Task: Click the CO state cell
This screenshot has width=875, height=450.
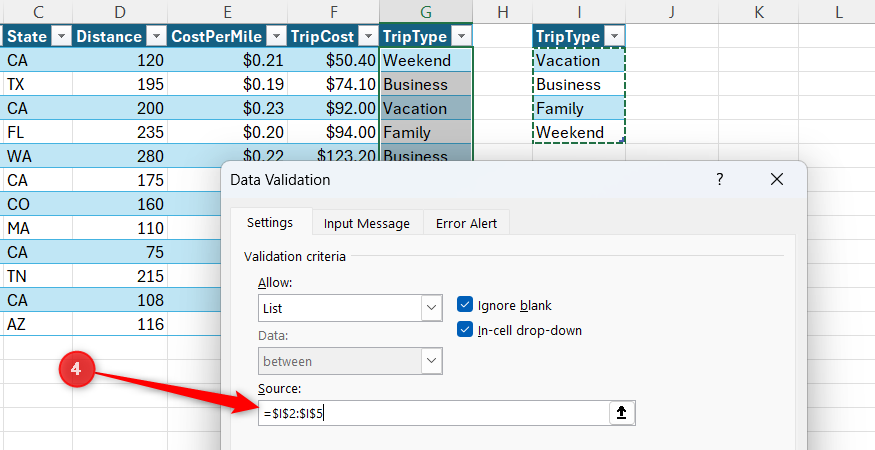Action: (38, 204)
